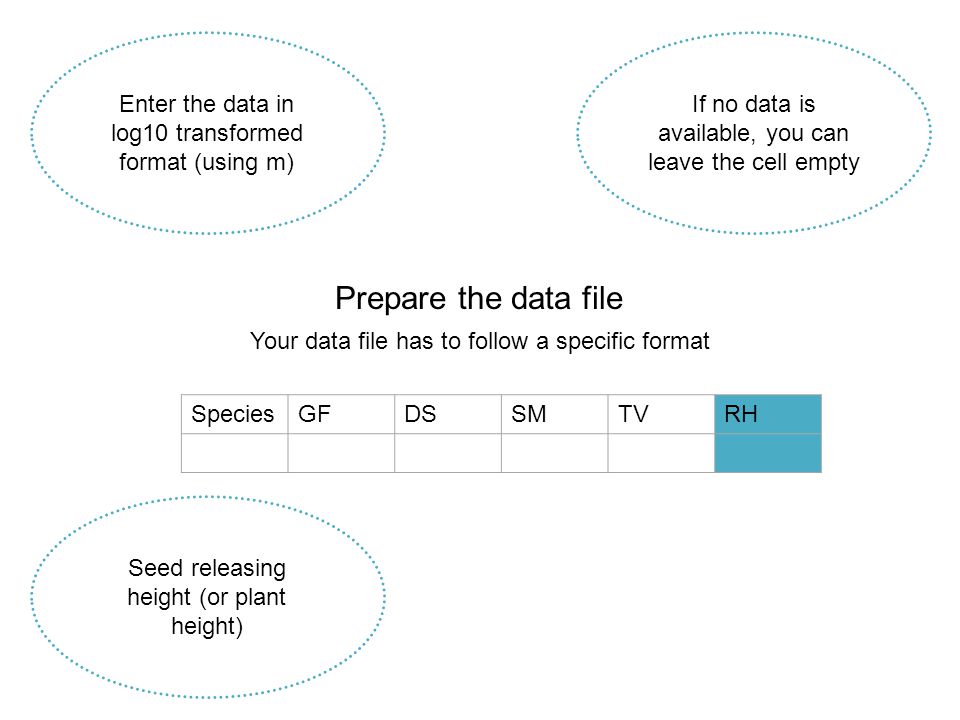The height and width of the screenshot is (720, 960).
Task: Select the 'If no data is available' bubble
Action: [x=754, y=133]
